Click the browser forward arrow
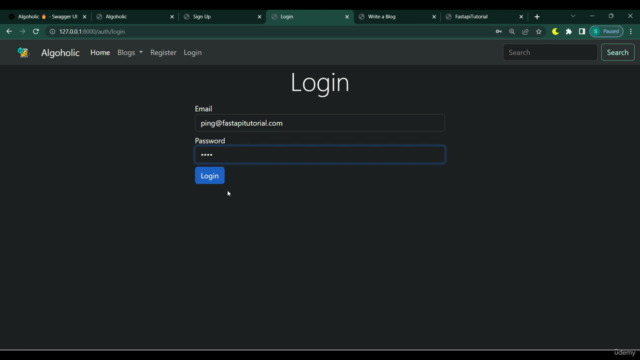Screen dimensions: 640x360 (22, 31)
